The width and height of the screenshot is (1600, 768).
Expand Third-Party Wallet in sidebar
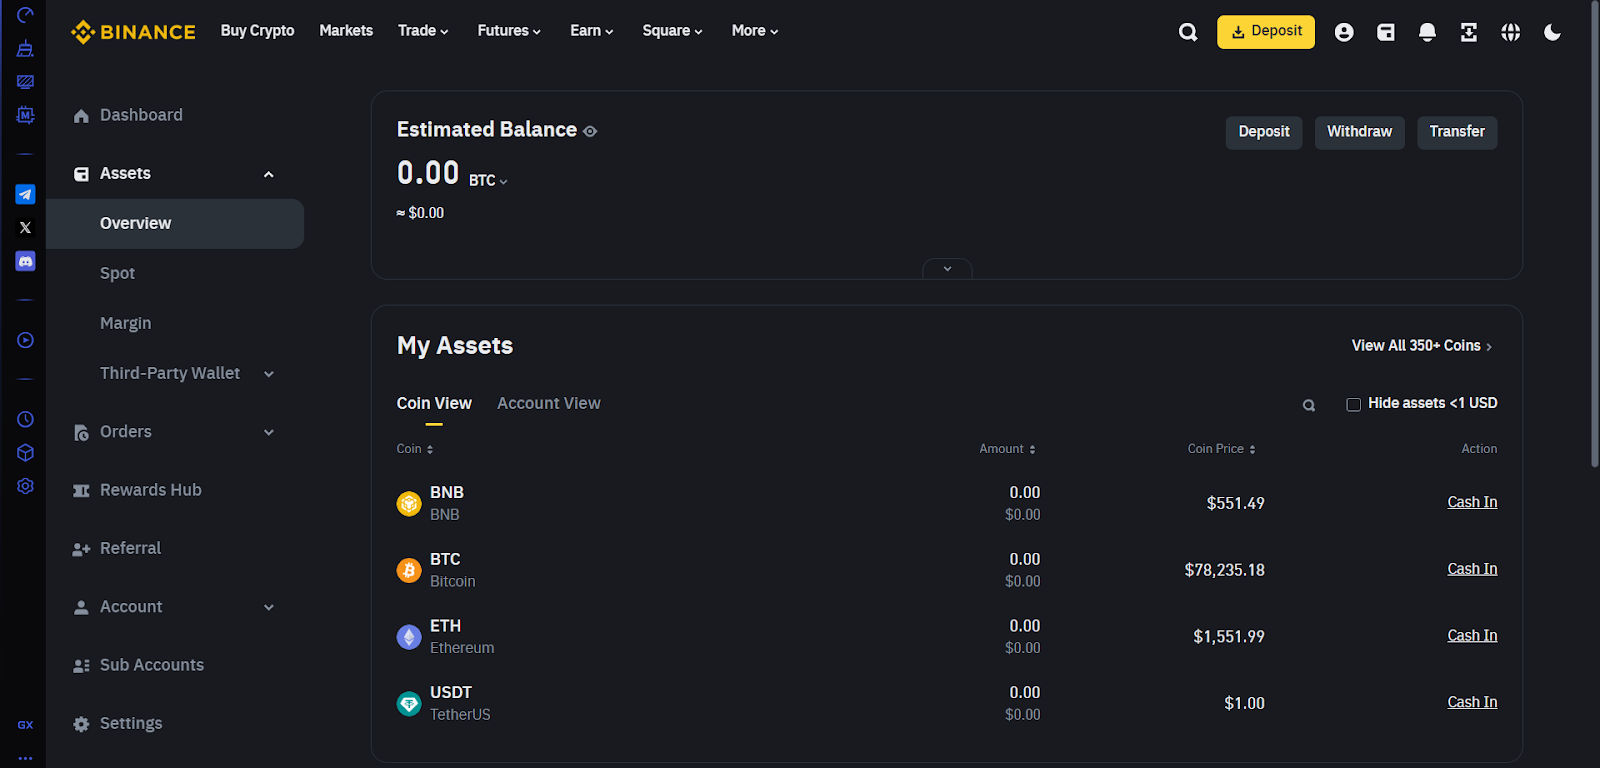(x=268, y=374)
